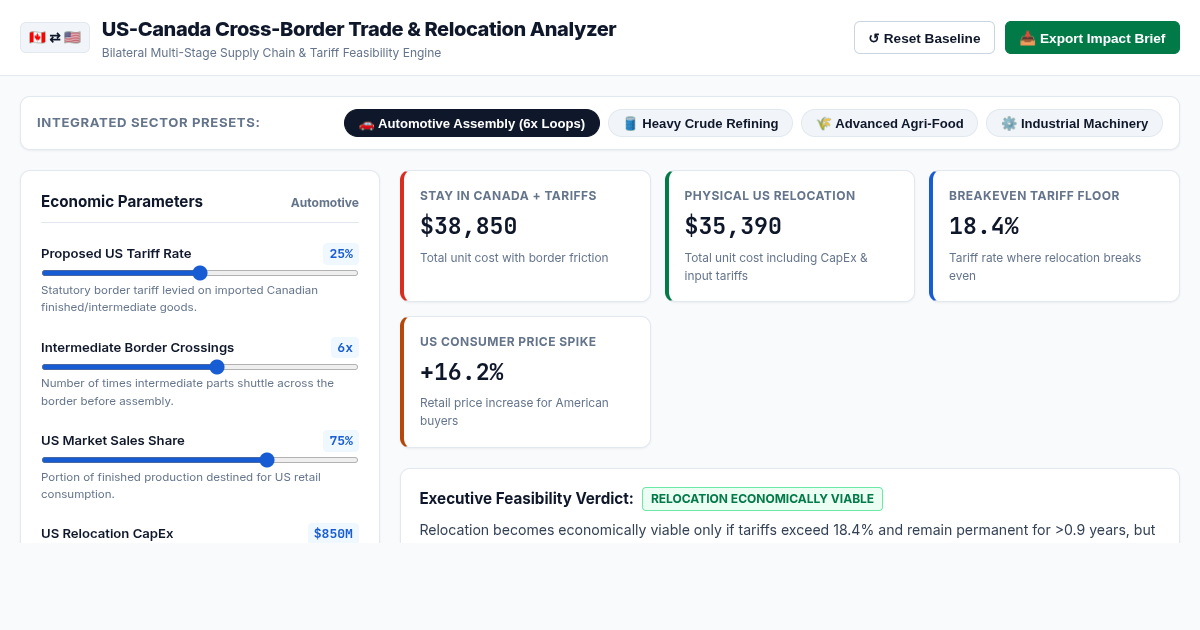Open the Breakeven Tariff Floor card
The height and width of the screenshot is (630, 1200).
click(x=1054, y=236)
